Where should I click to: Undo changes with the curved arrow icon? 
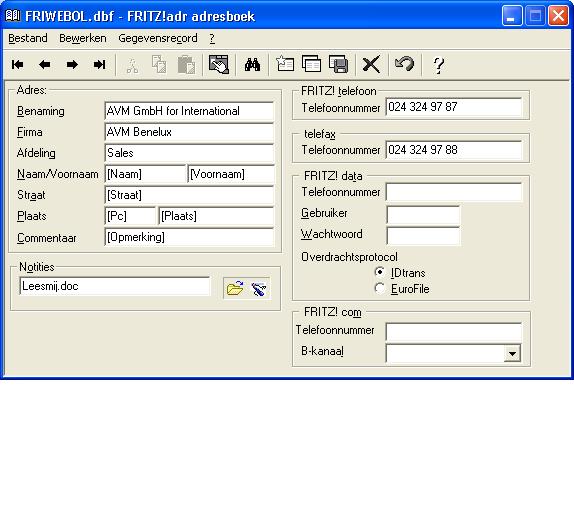click(x=404, y=64)
